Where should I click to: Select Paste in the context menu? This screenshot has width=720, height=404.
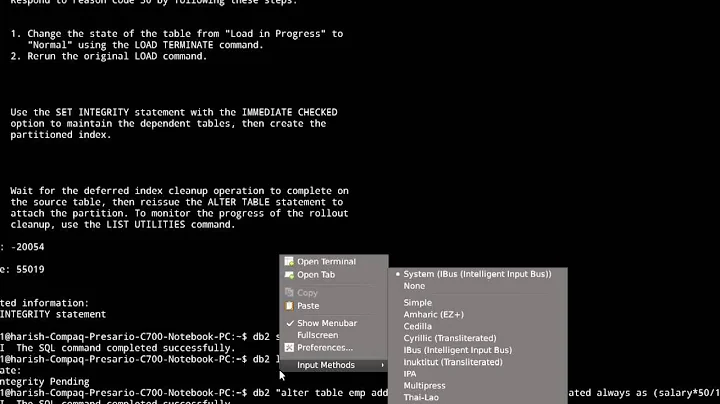click(334, 306)
